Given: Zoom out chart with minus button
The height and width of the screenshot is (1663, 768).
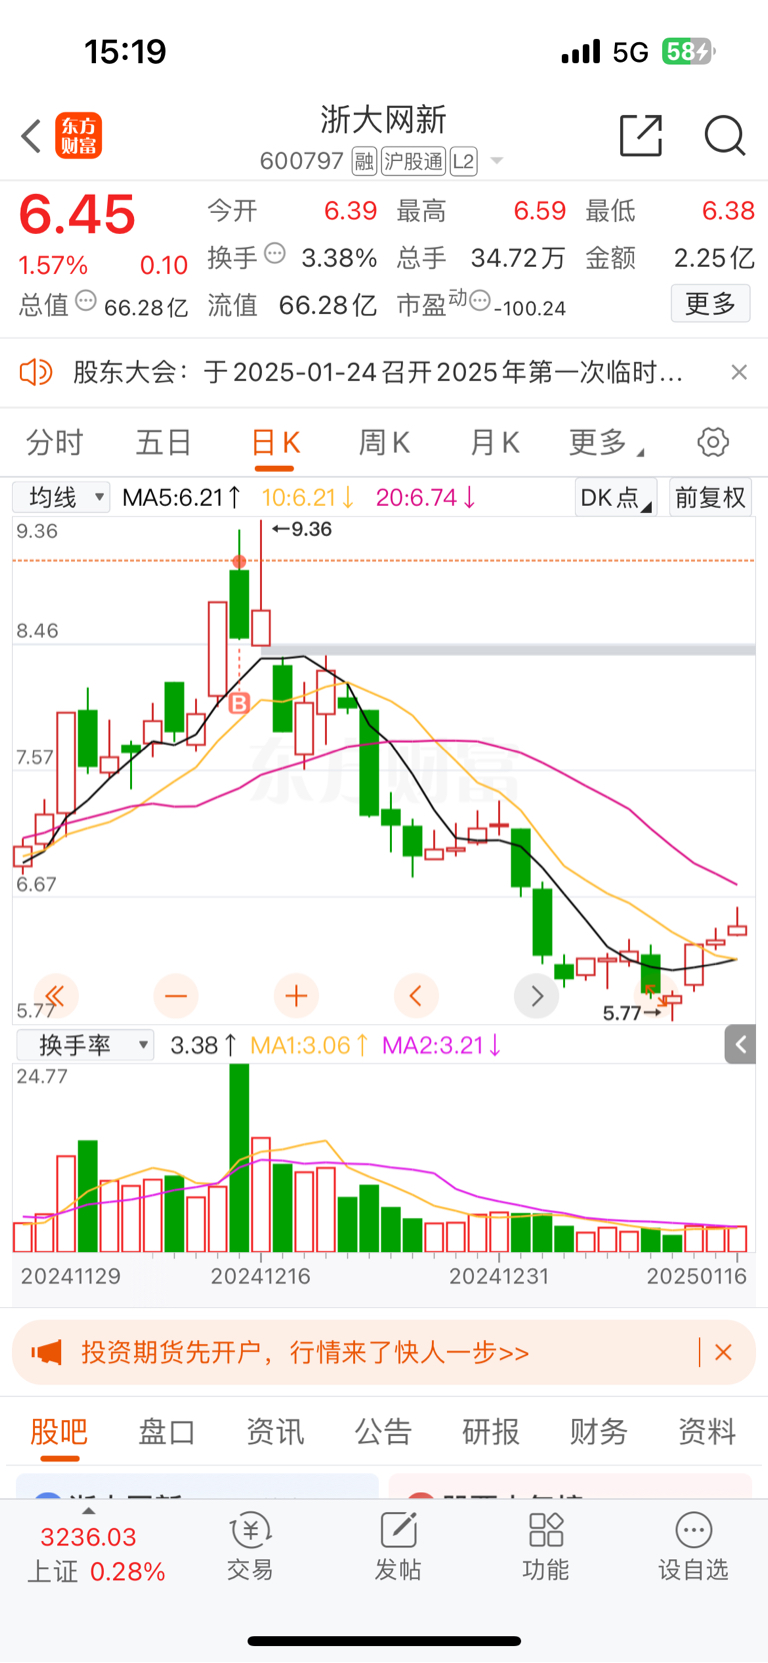Looking at the screenshot, I should [176, 996].
